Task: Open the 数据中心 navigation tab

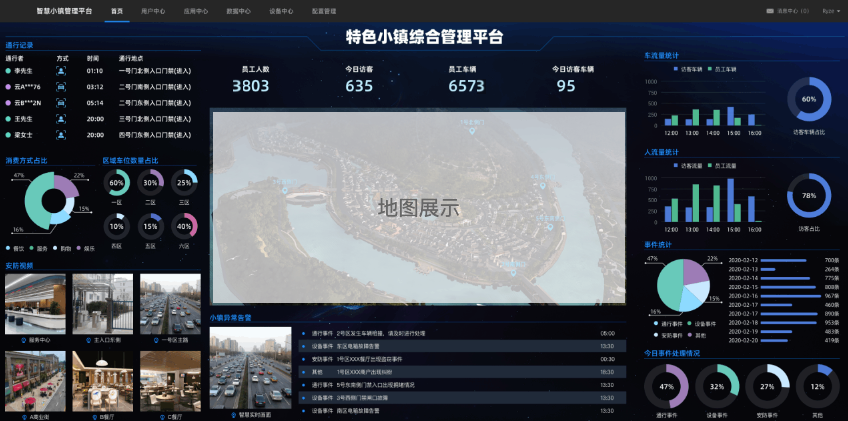Action: (x=238, y=10)
